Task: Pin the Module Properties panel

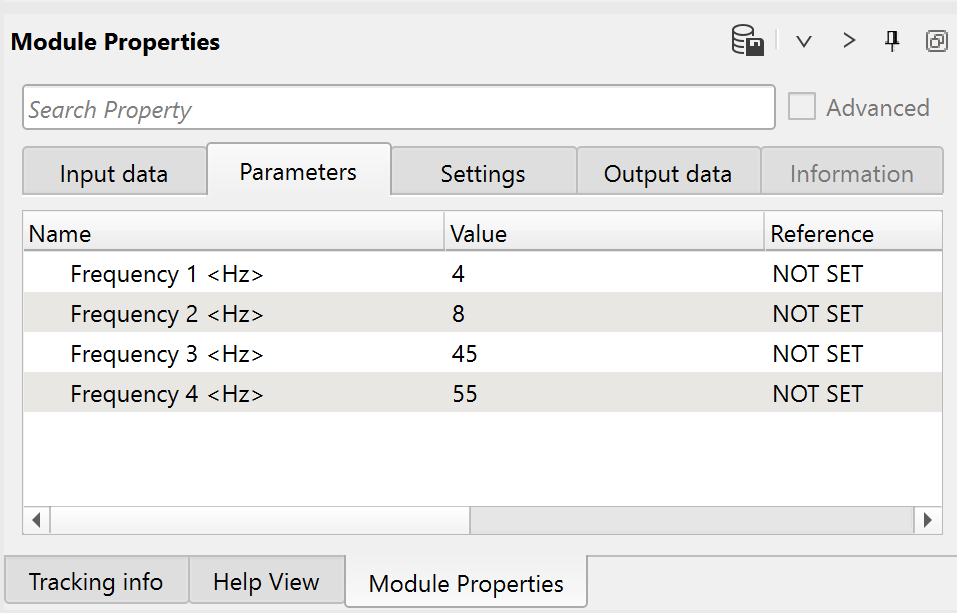Action: tap(892, 41)
